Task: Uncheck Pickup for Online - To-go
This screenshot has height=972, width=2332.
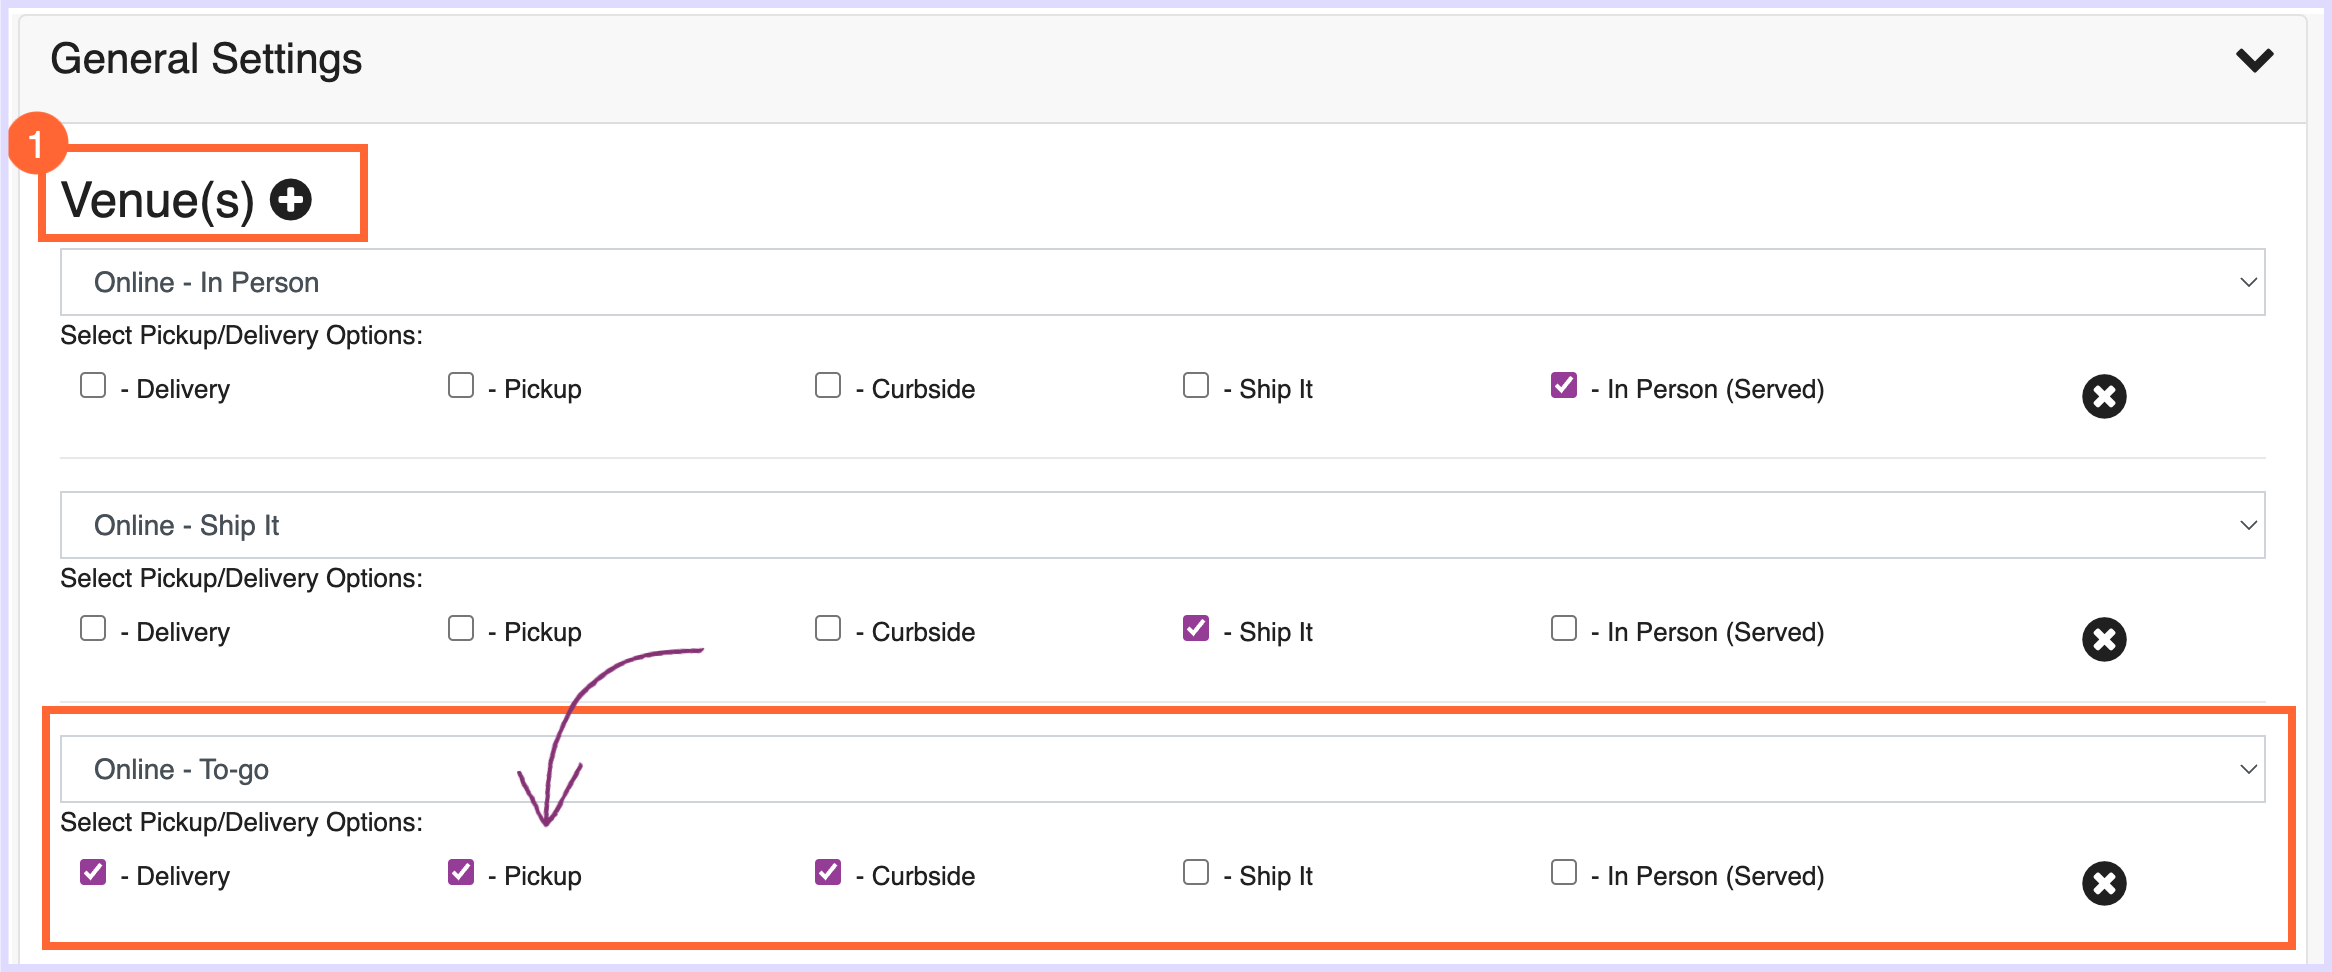Action: click(461, 872)
